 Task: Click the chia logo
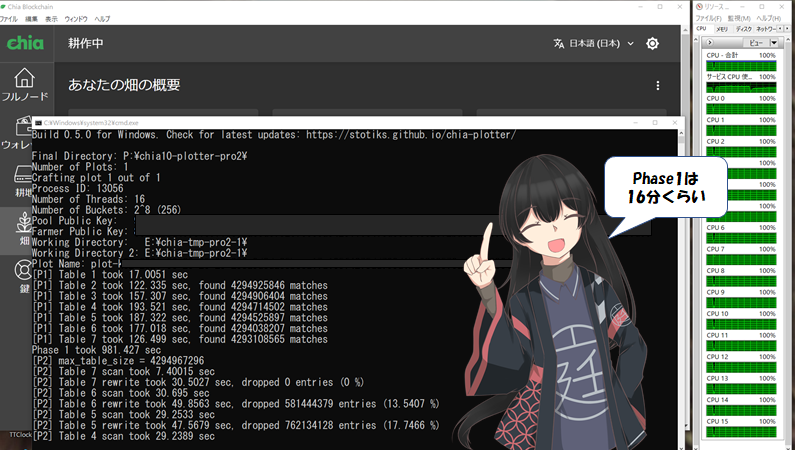[25, 43]
